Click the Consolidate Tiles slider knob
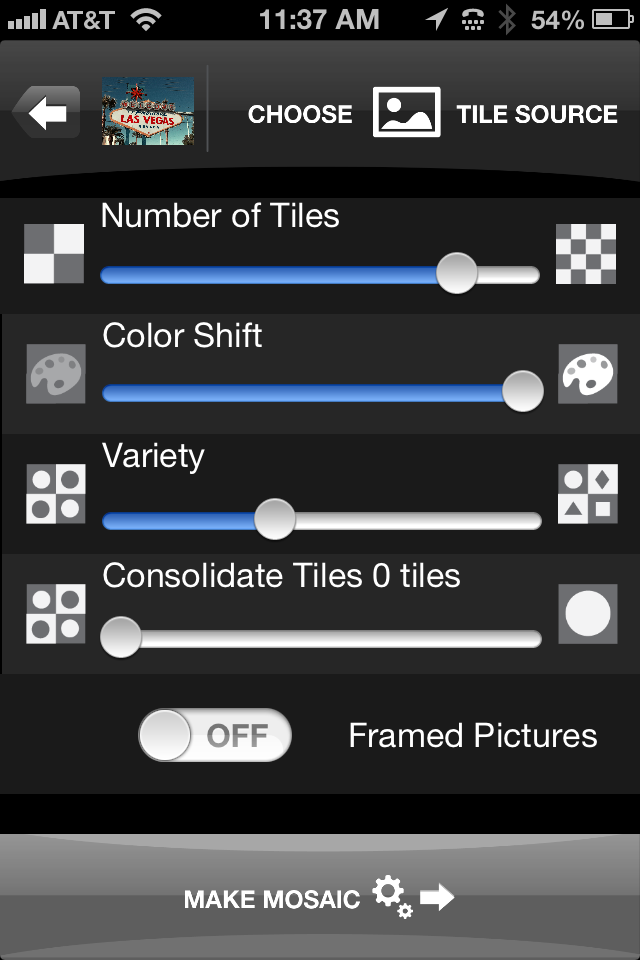This screenshot has height=960, width=640. (x=121, y=637)
